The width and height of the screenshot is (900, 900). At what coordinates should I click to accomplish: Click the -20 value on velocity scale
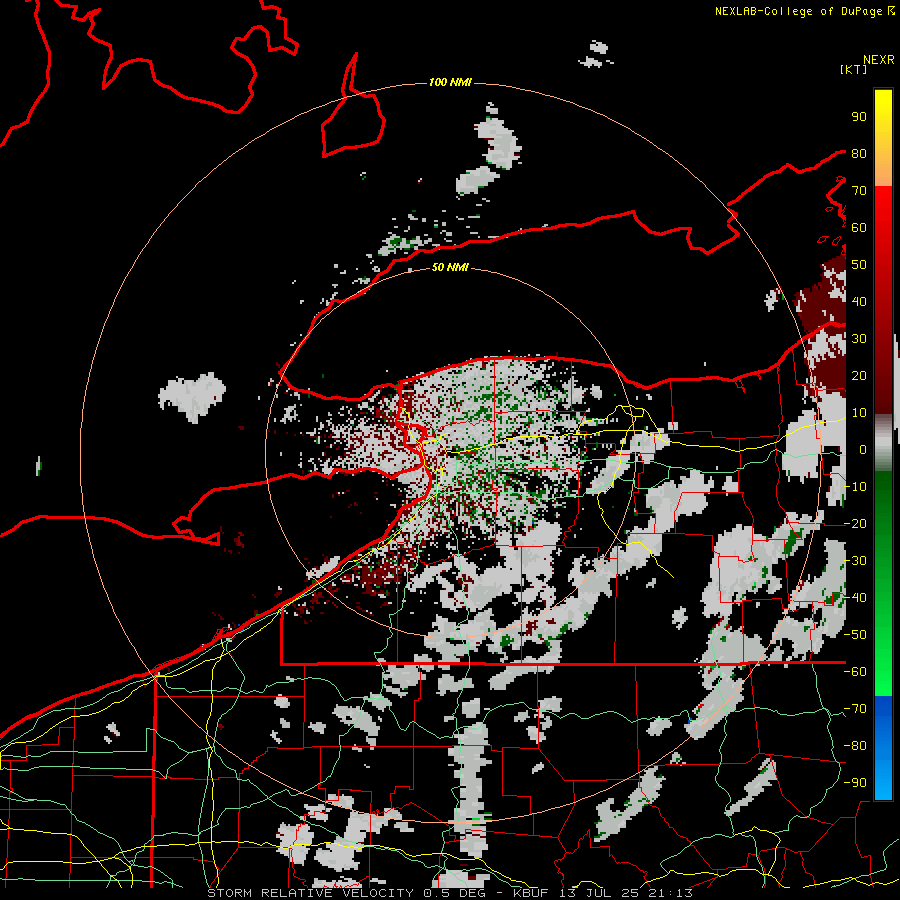click(855, 524)
